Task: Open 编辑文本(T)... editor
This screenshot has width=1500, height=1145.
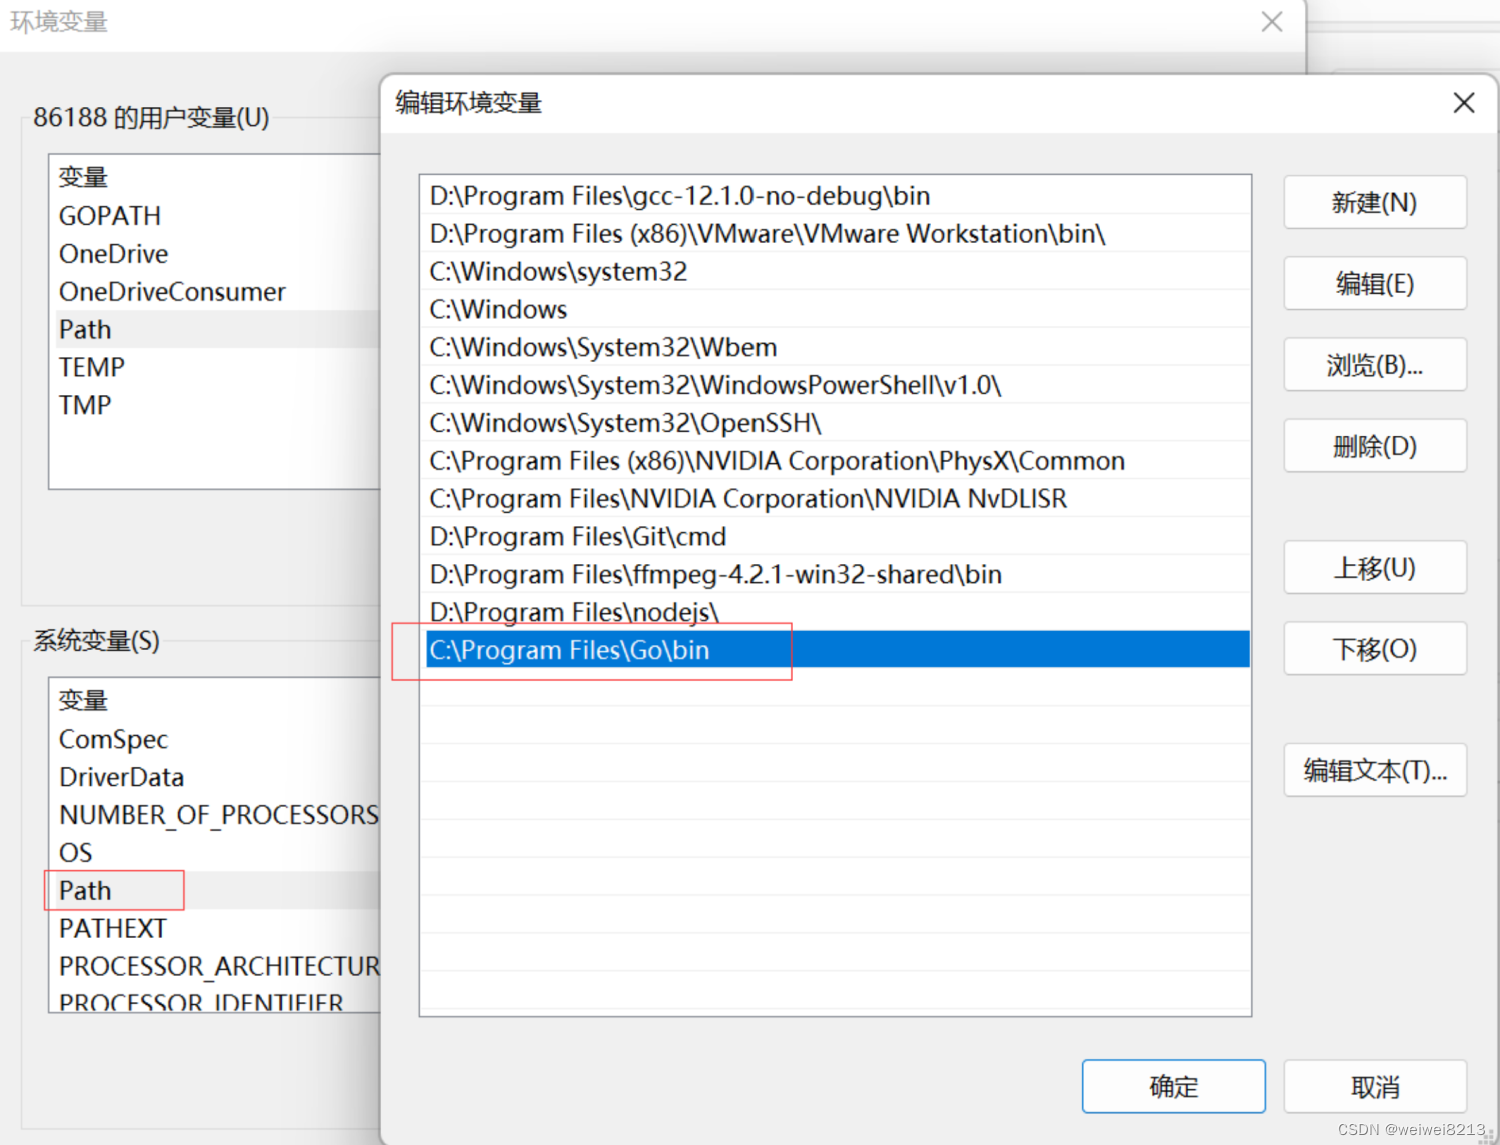Action: pyautogui.click(x=1375, y=770)
